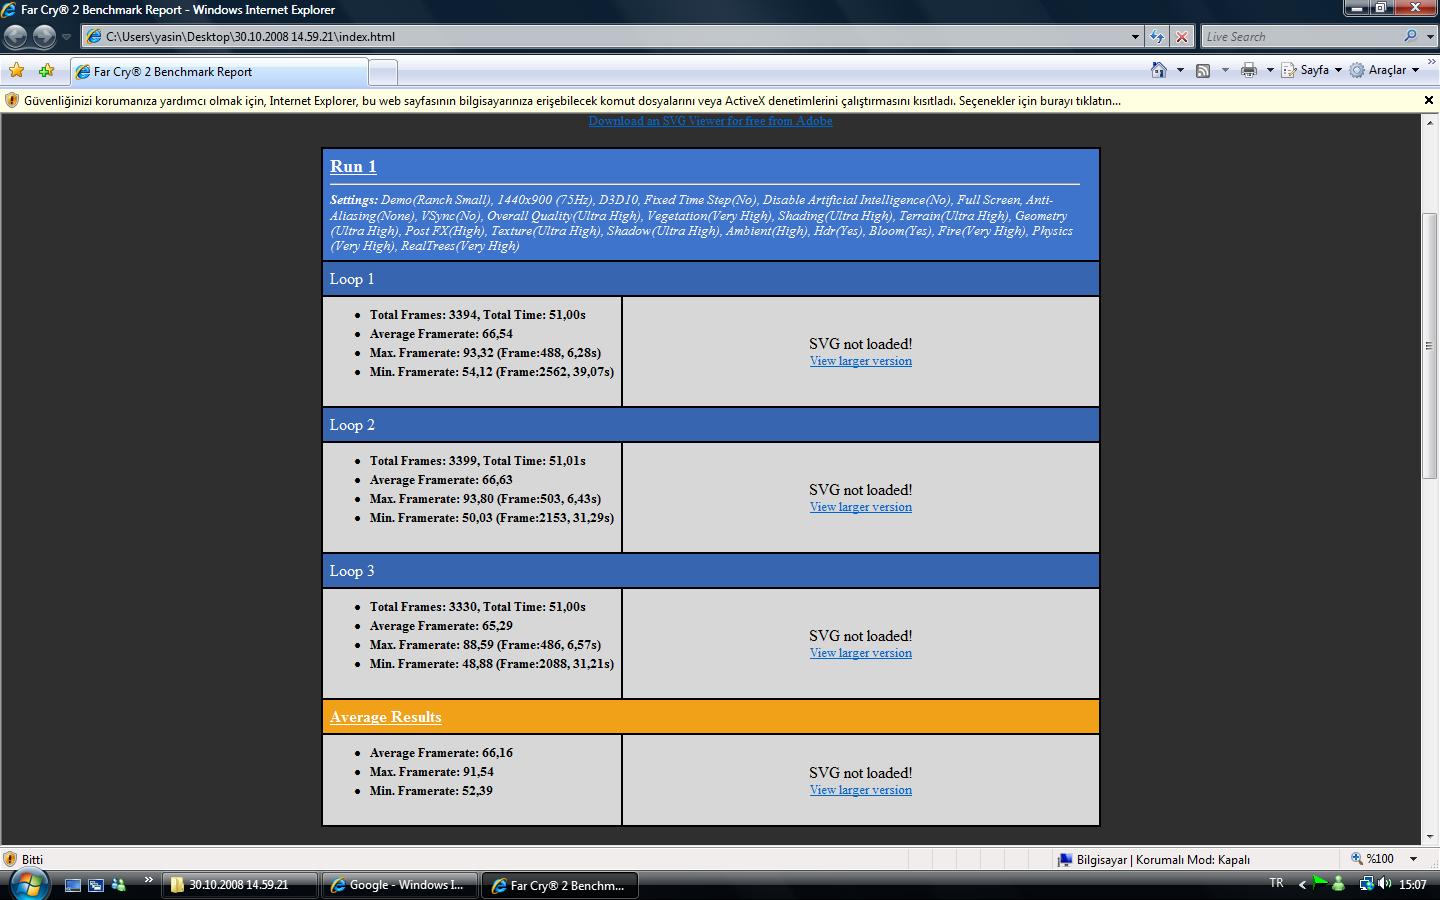Expand the Print options dropdown arrow

pyautogui.click(x=1270, y=70)
